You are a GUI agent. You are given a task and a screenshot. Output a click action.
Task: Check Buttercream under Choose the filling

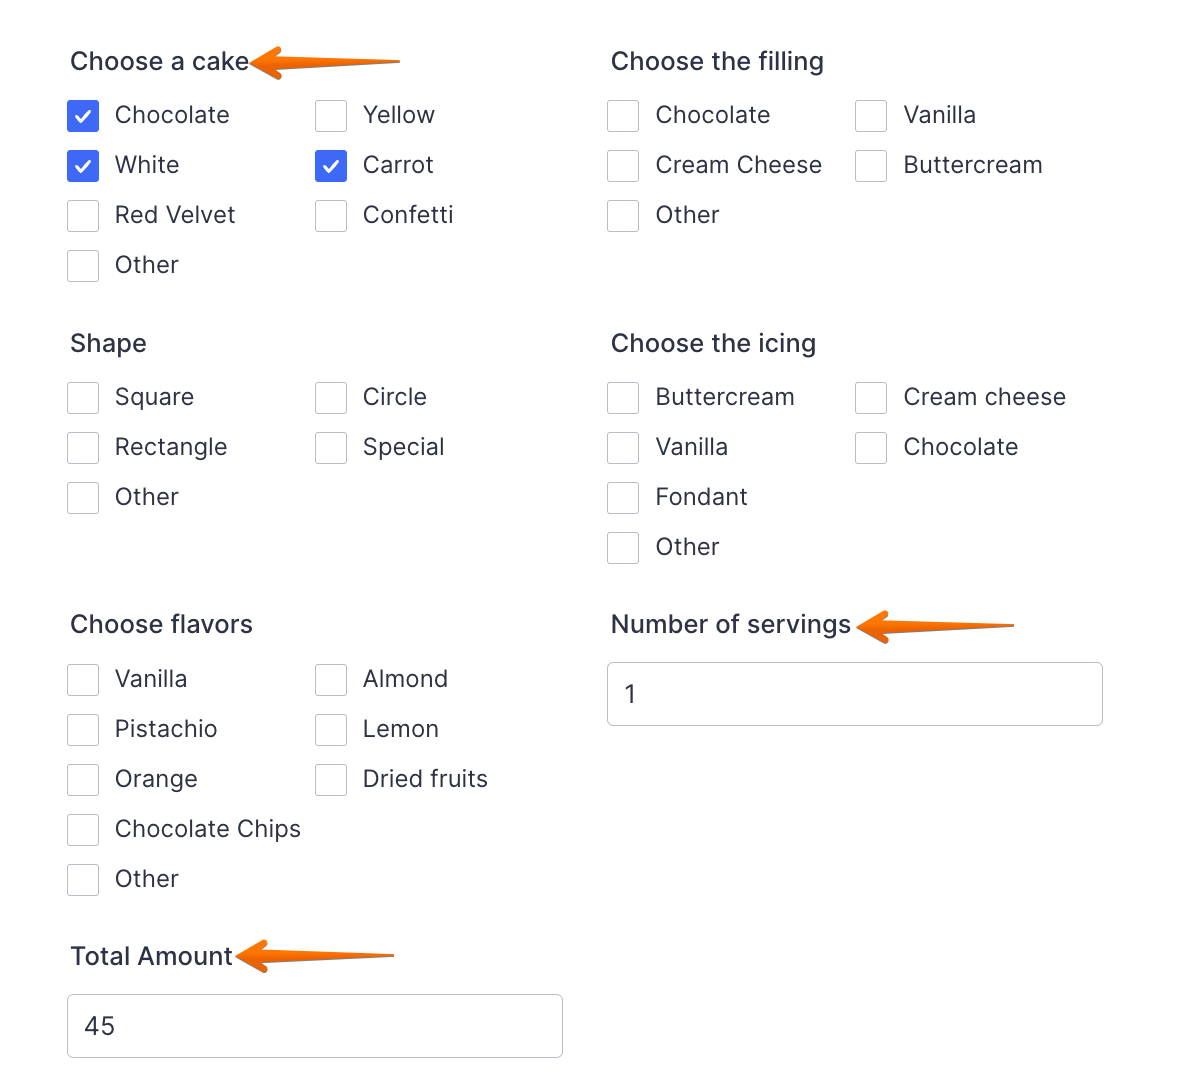(871, 166)
